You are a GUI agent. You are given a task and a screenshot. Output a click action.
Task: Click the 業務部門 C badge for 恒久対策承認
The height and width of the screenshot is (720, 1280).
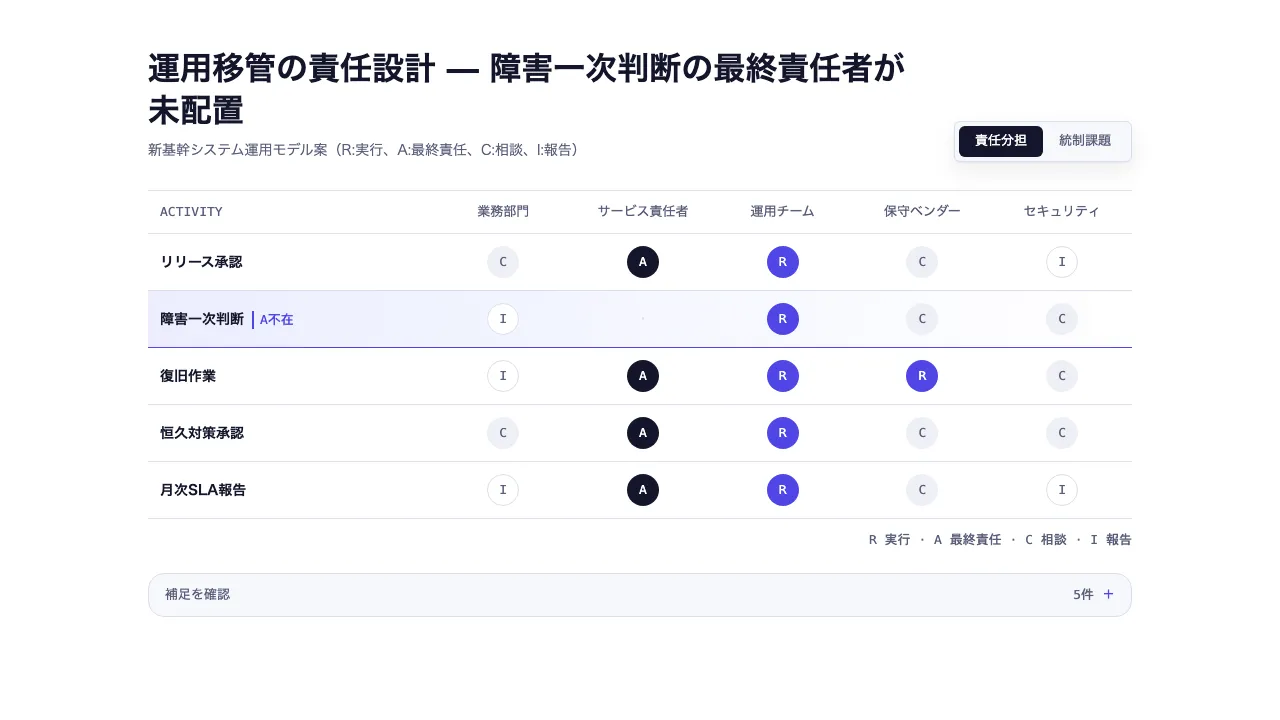point(503,433)
